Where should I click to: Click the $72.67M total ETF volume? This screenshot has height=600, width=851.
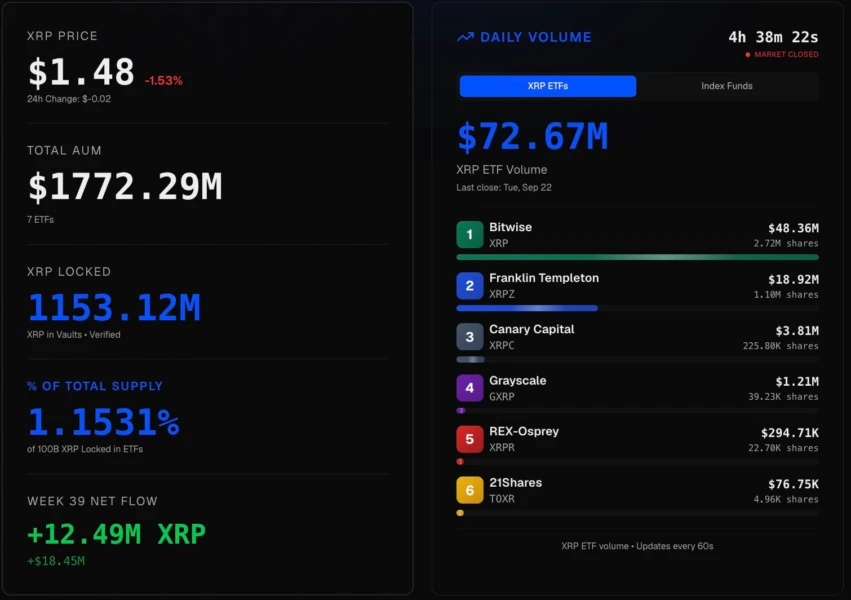(x=532, y=136)
